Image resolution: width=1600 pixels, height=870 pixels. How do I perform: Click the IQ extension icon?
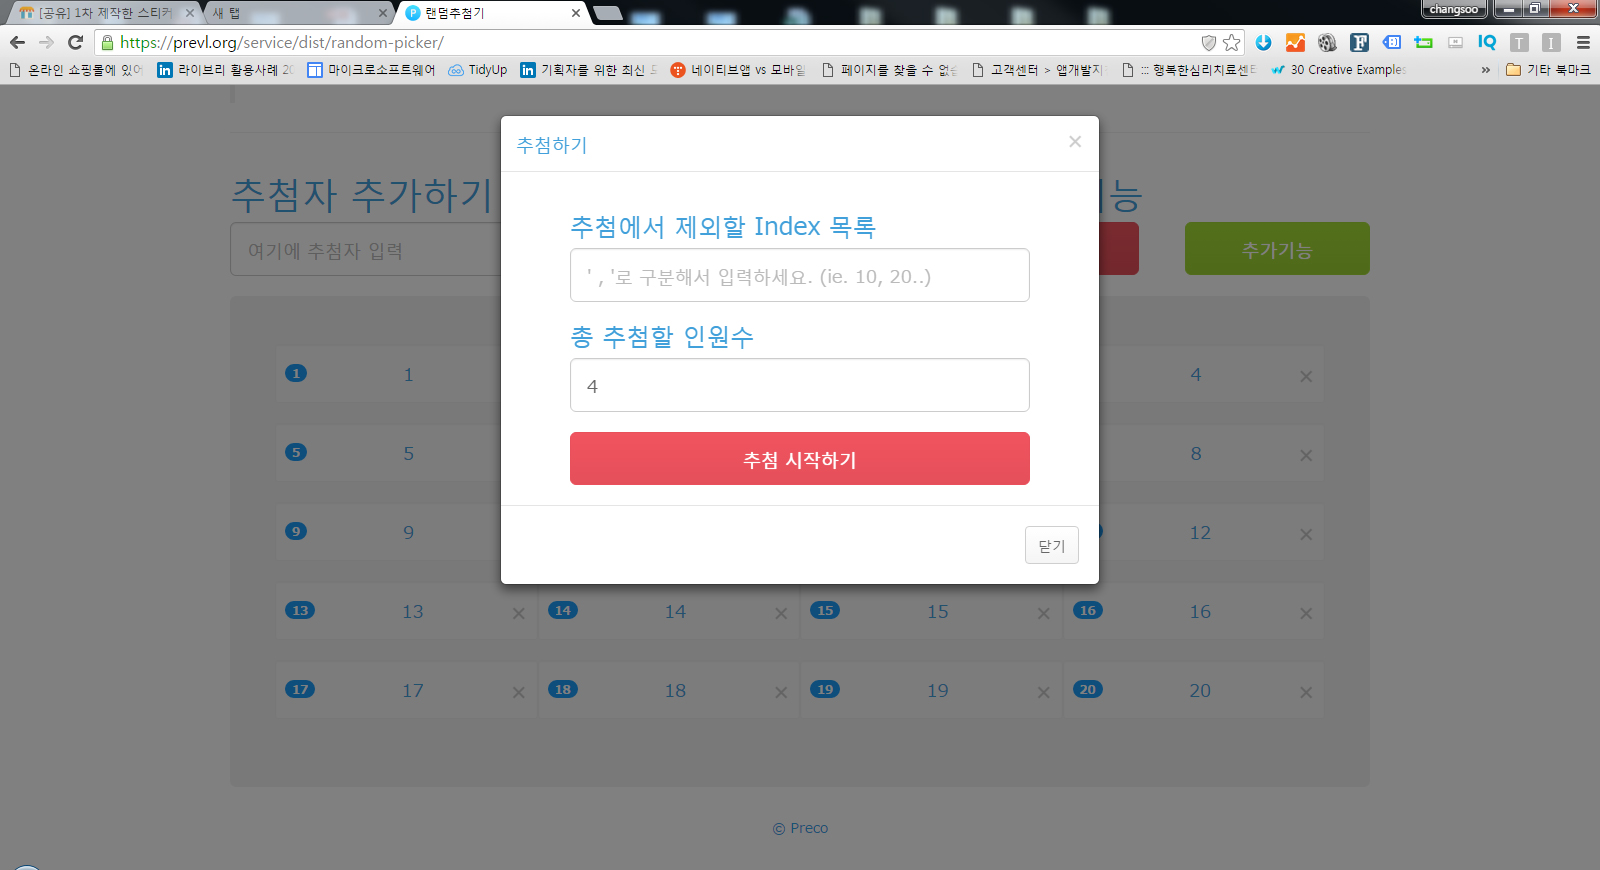1487,42
